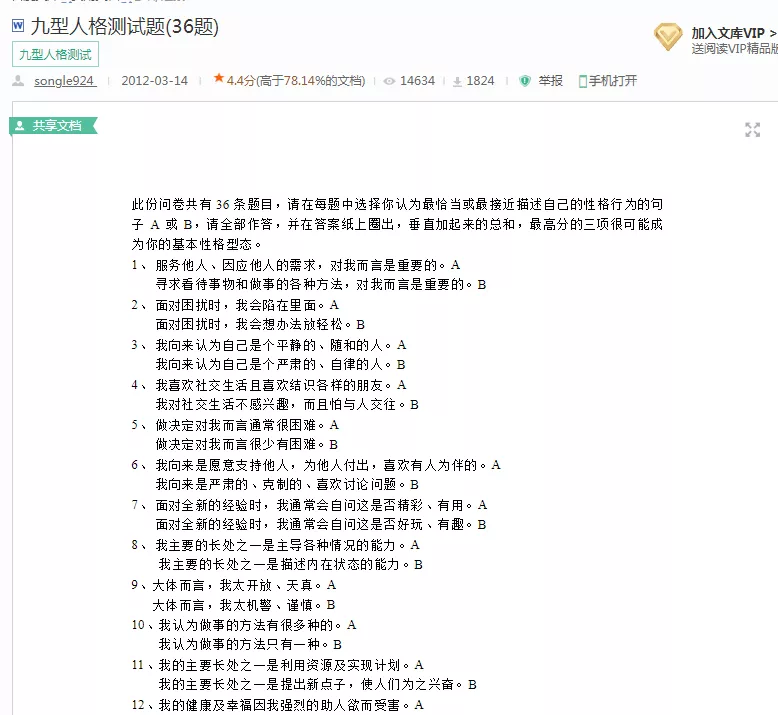
Task: Click the green shield report icon
Action: [525, 81]
